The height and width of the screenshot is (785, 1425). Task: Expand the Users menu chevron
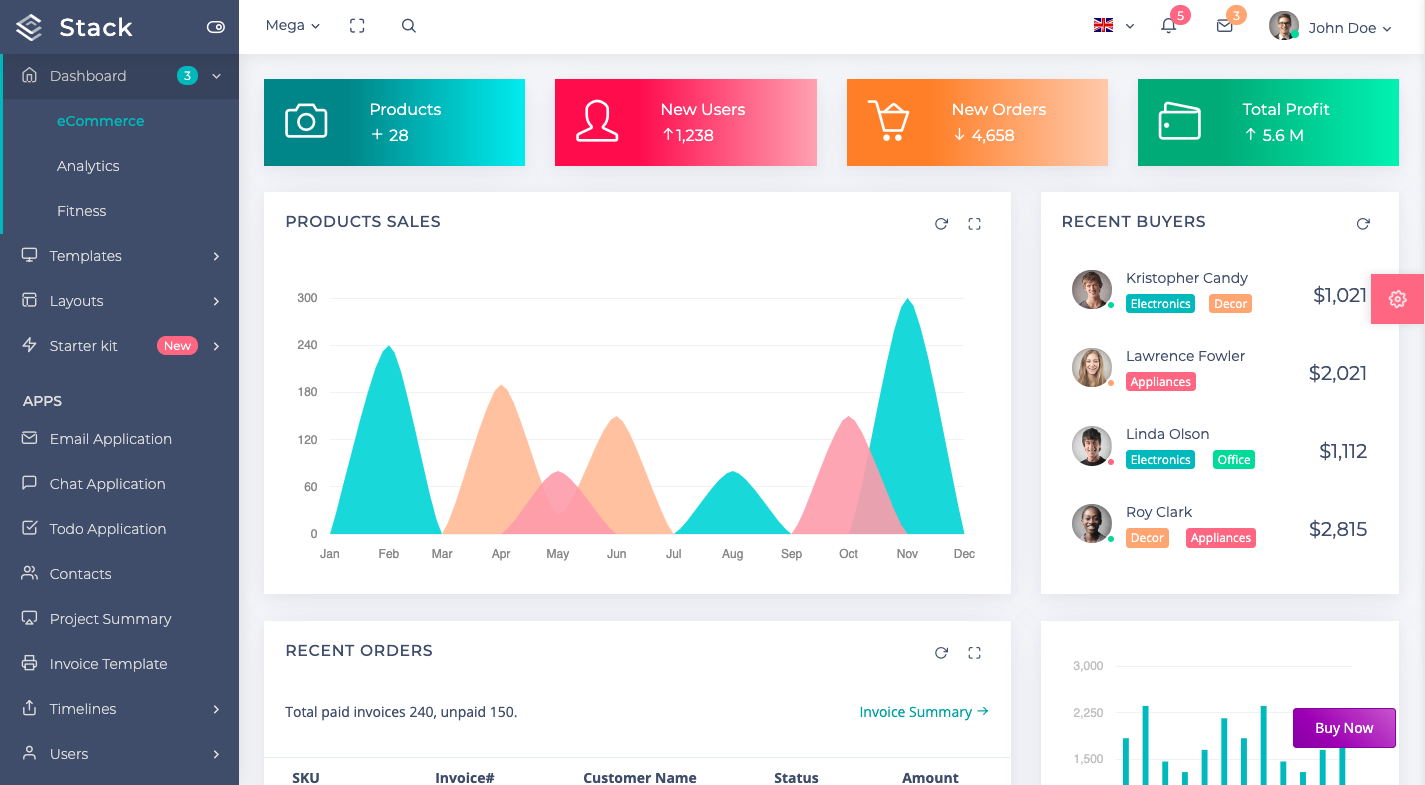point(216,754)
